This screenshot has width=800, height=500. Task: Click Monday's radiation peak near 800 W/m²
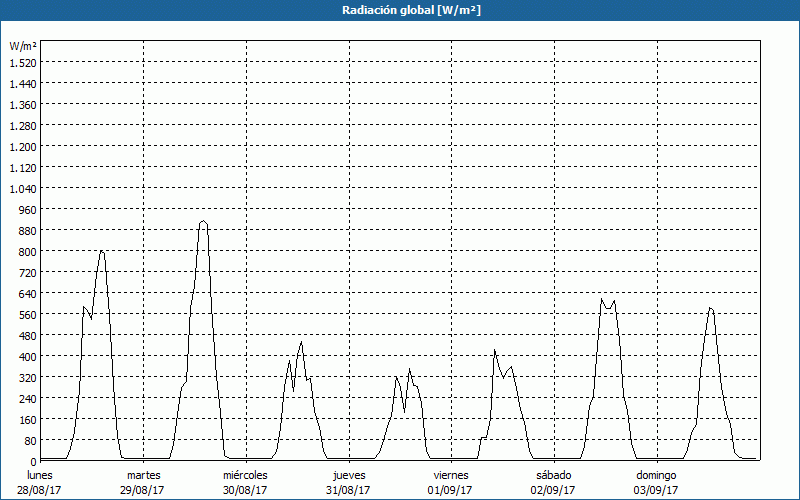tap(102, 251)
